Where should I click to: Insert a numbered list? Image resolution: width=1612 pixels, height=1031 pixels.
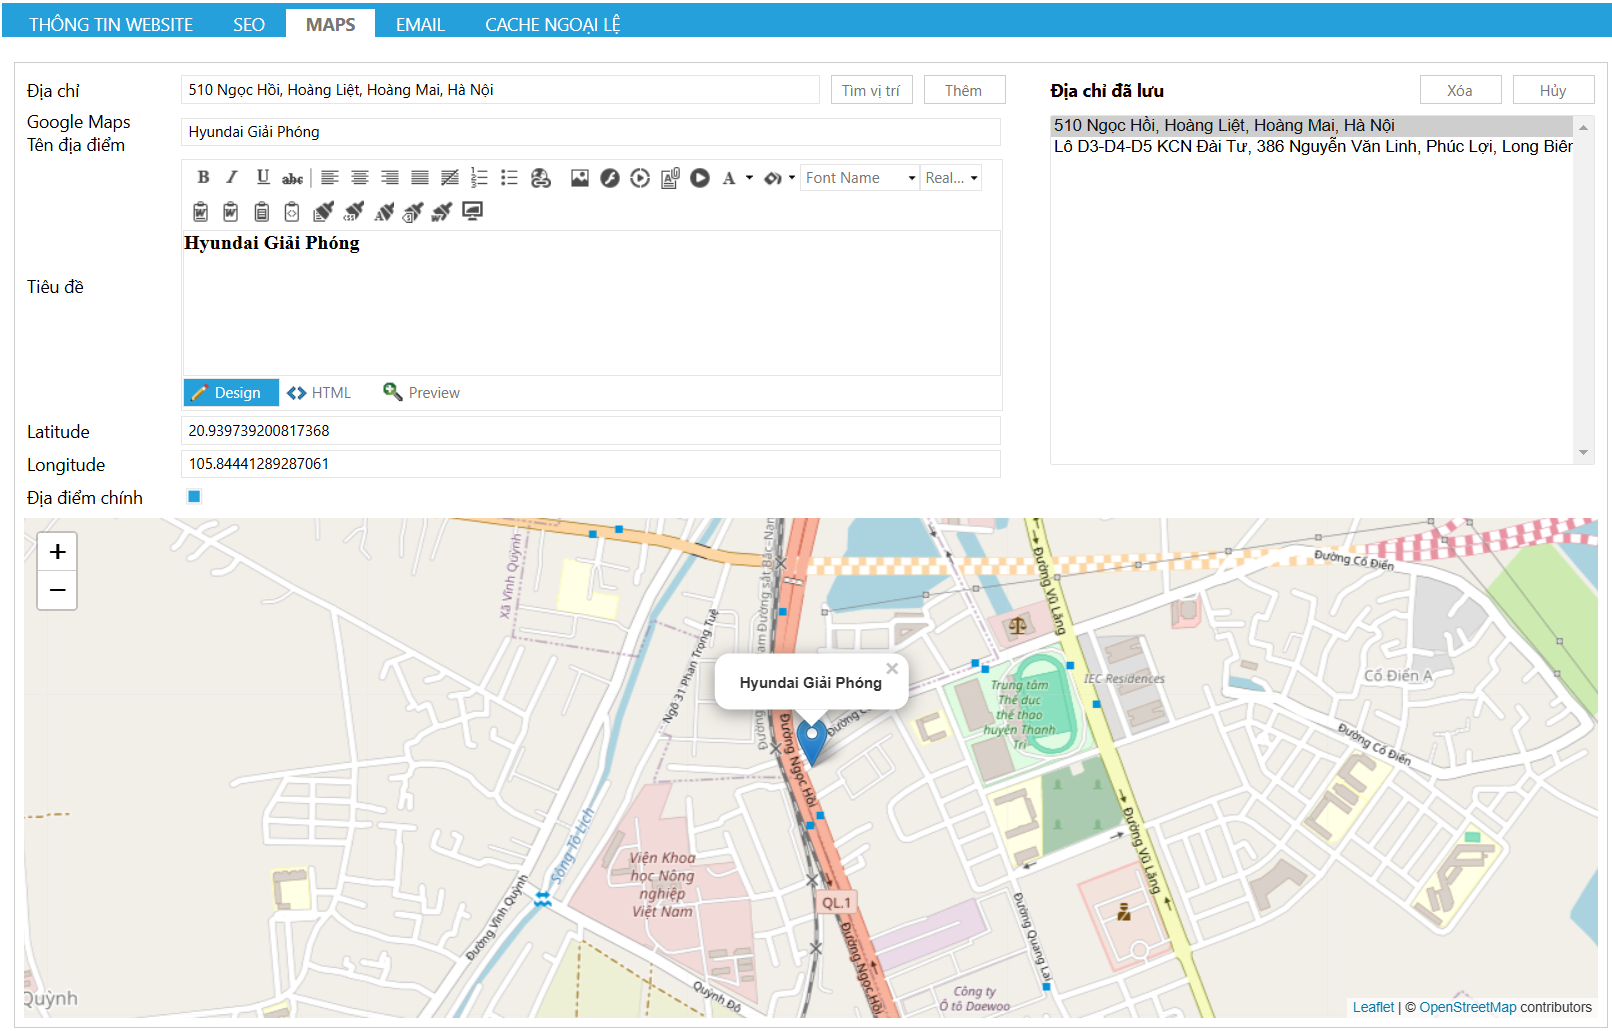pos(479,178)
